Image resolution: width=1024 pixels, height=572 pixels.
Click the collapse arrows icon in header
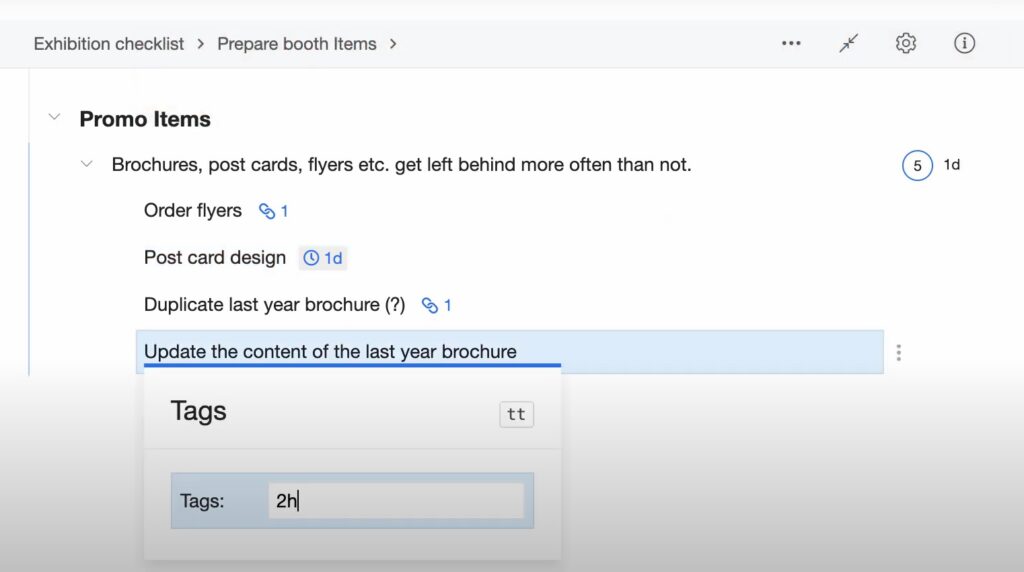click(x=849, y=44)
